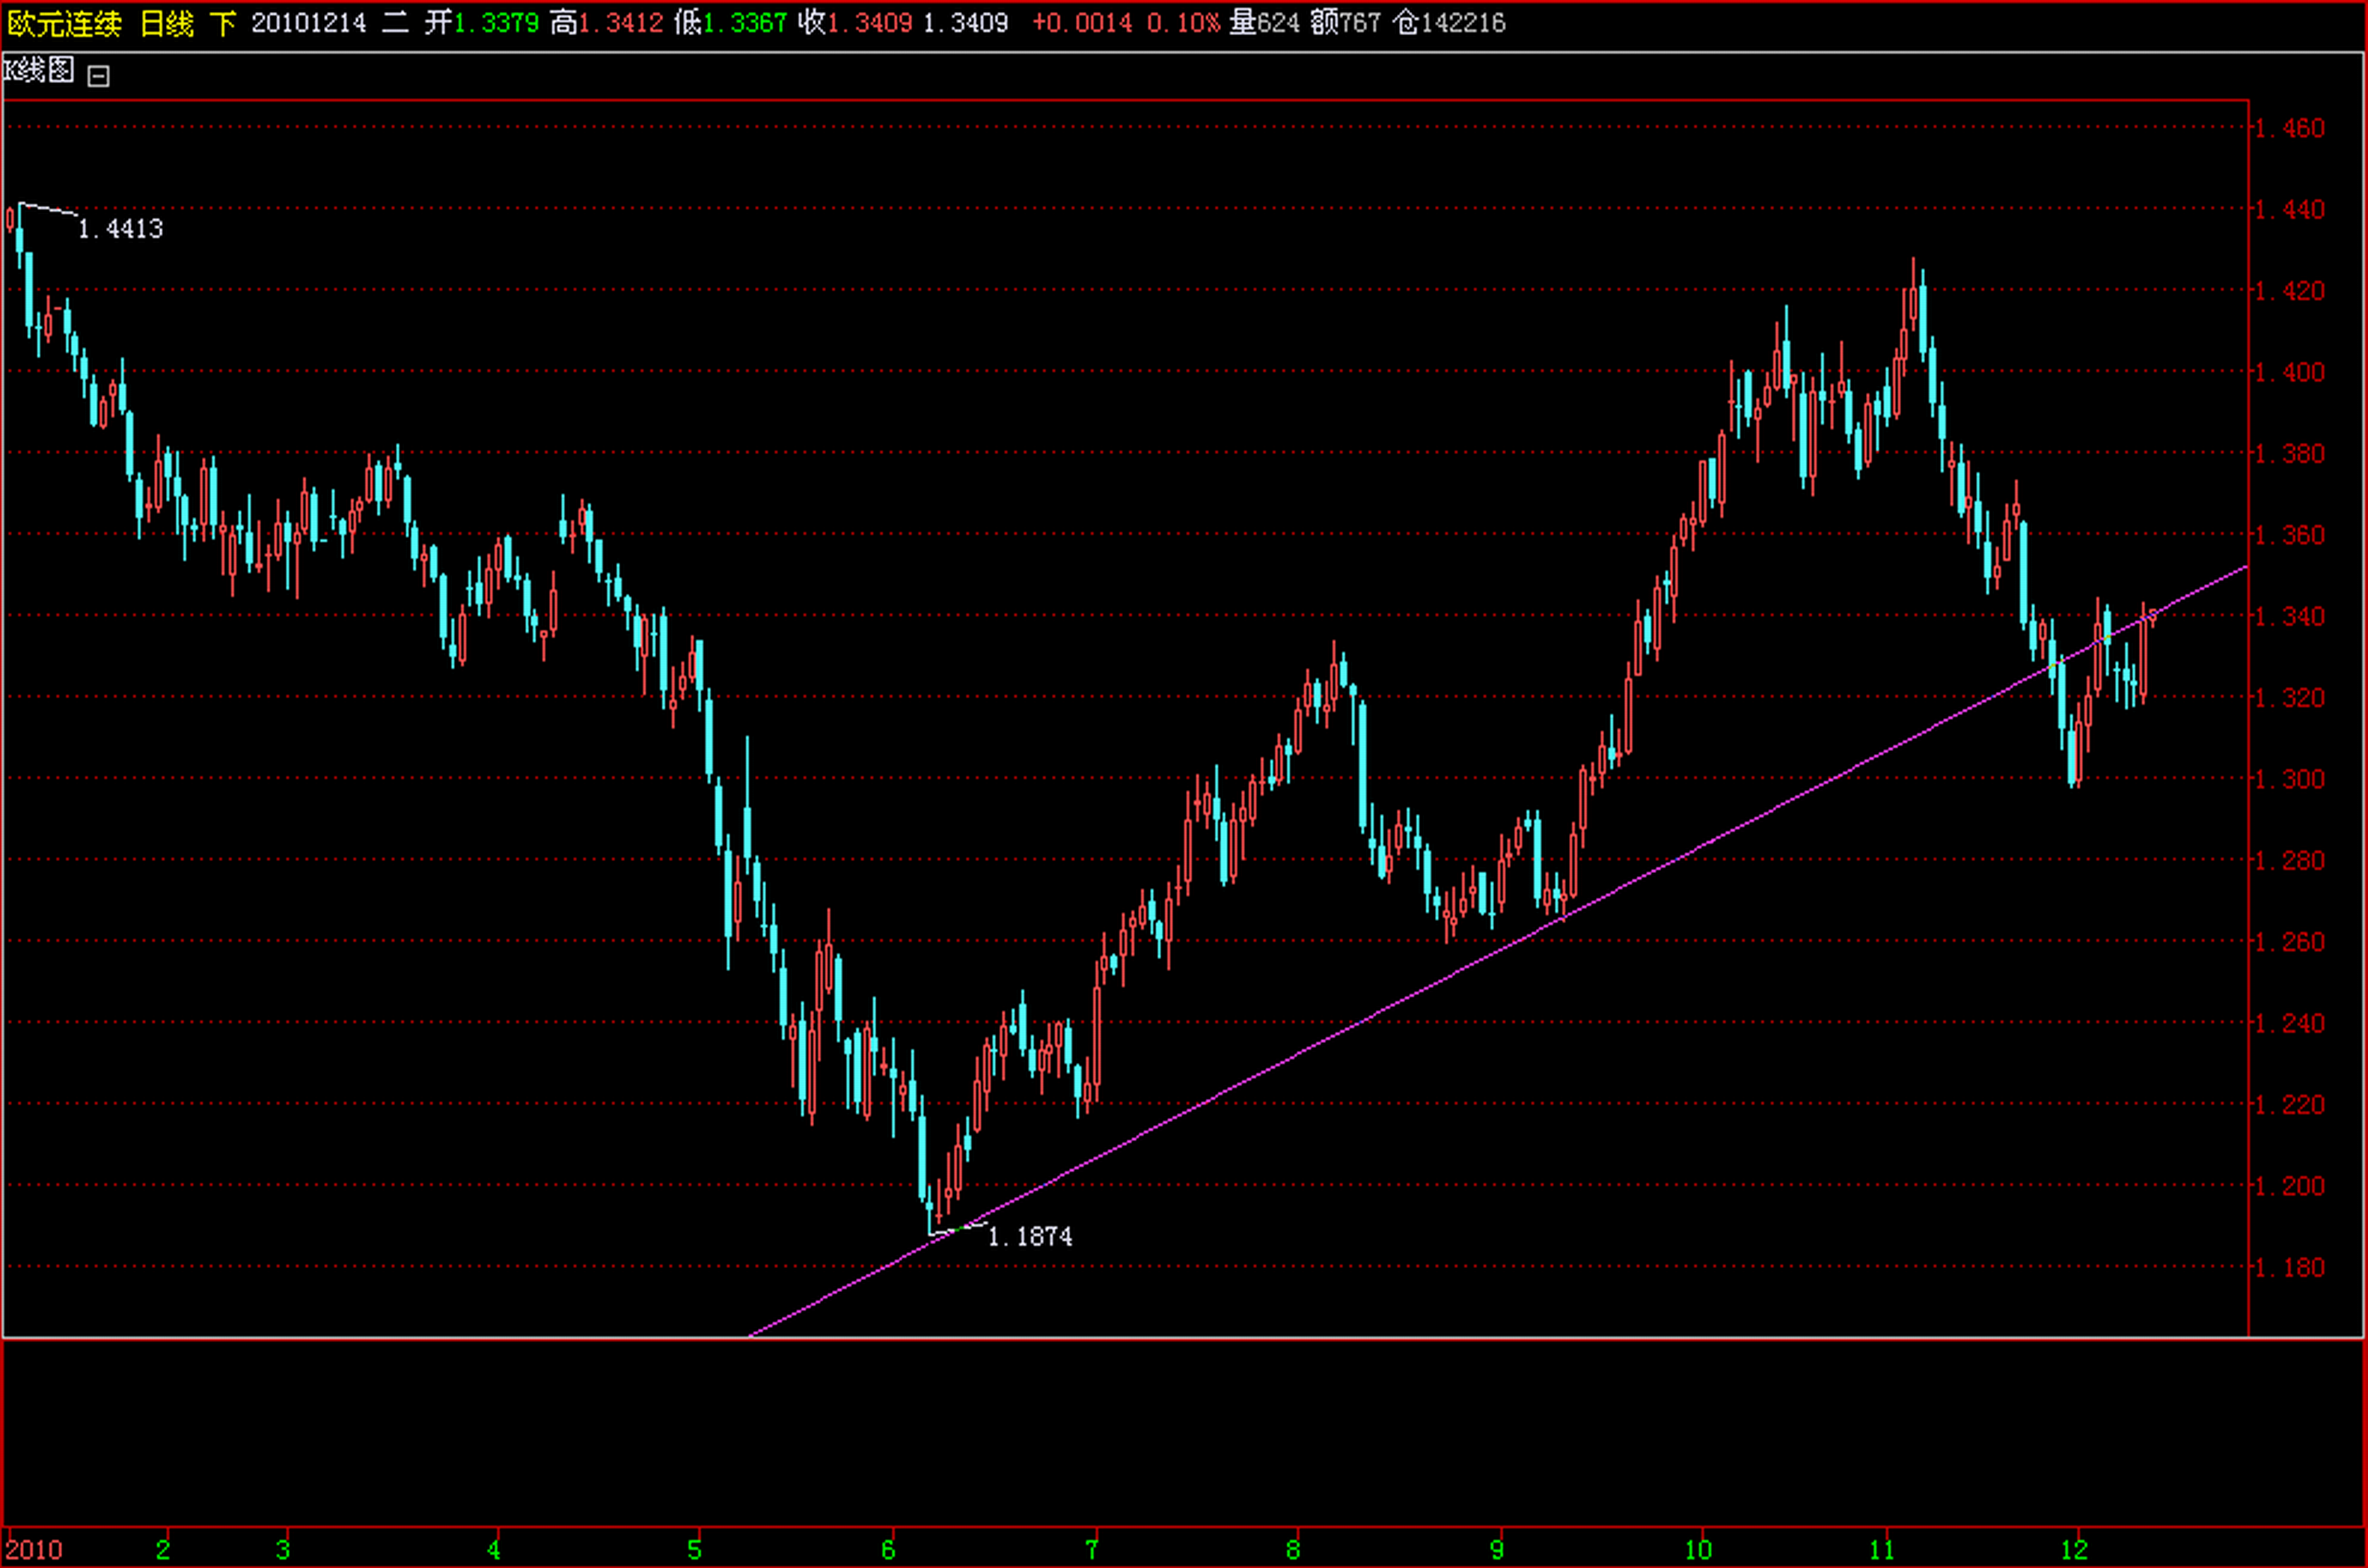Image resolution: width=2368 pixels, height=1568 pixels.
Task: Click month 9 on the time axis
Action: click(1497, 1549)
